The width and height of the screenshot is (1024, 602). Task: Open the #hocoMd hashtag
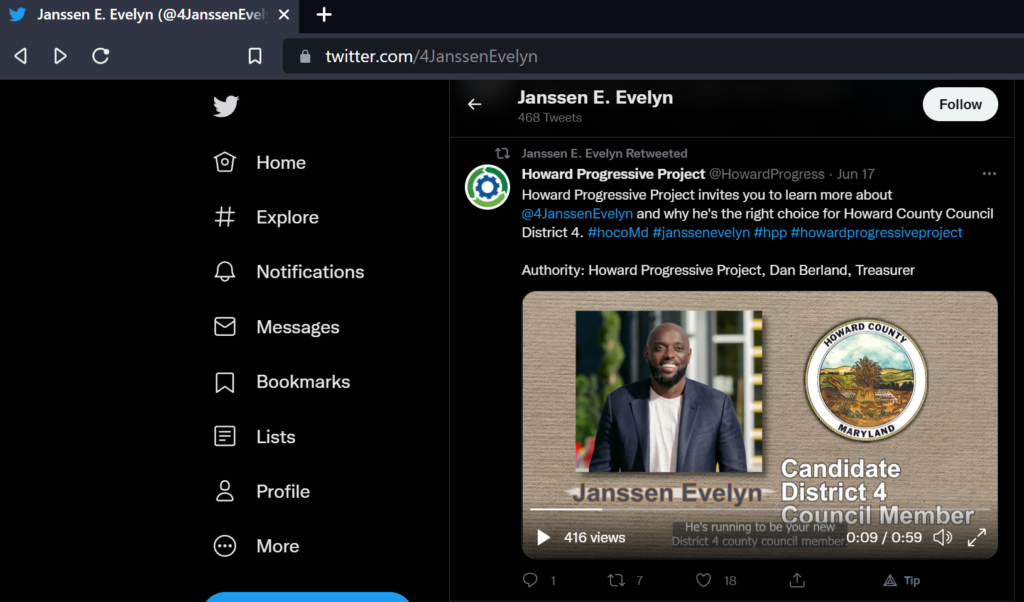[x=618, y=232]
